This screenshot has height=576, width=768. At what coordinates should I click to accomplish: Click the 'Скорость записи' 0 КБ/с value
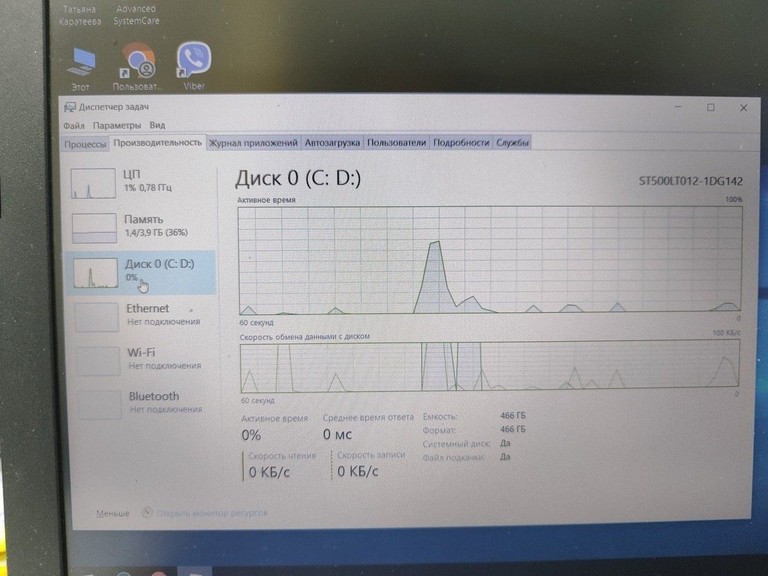pyautogui.click(x=358, y=471)
